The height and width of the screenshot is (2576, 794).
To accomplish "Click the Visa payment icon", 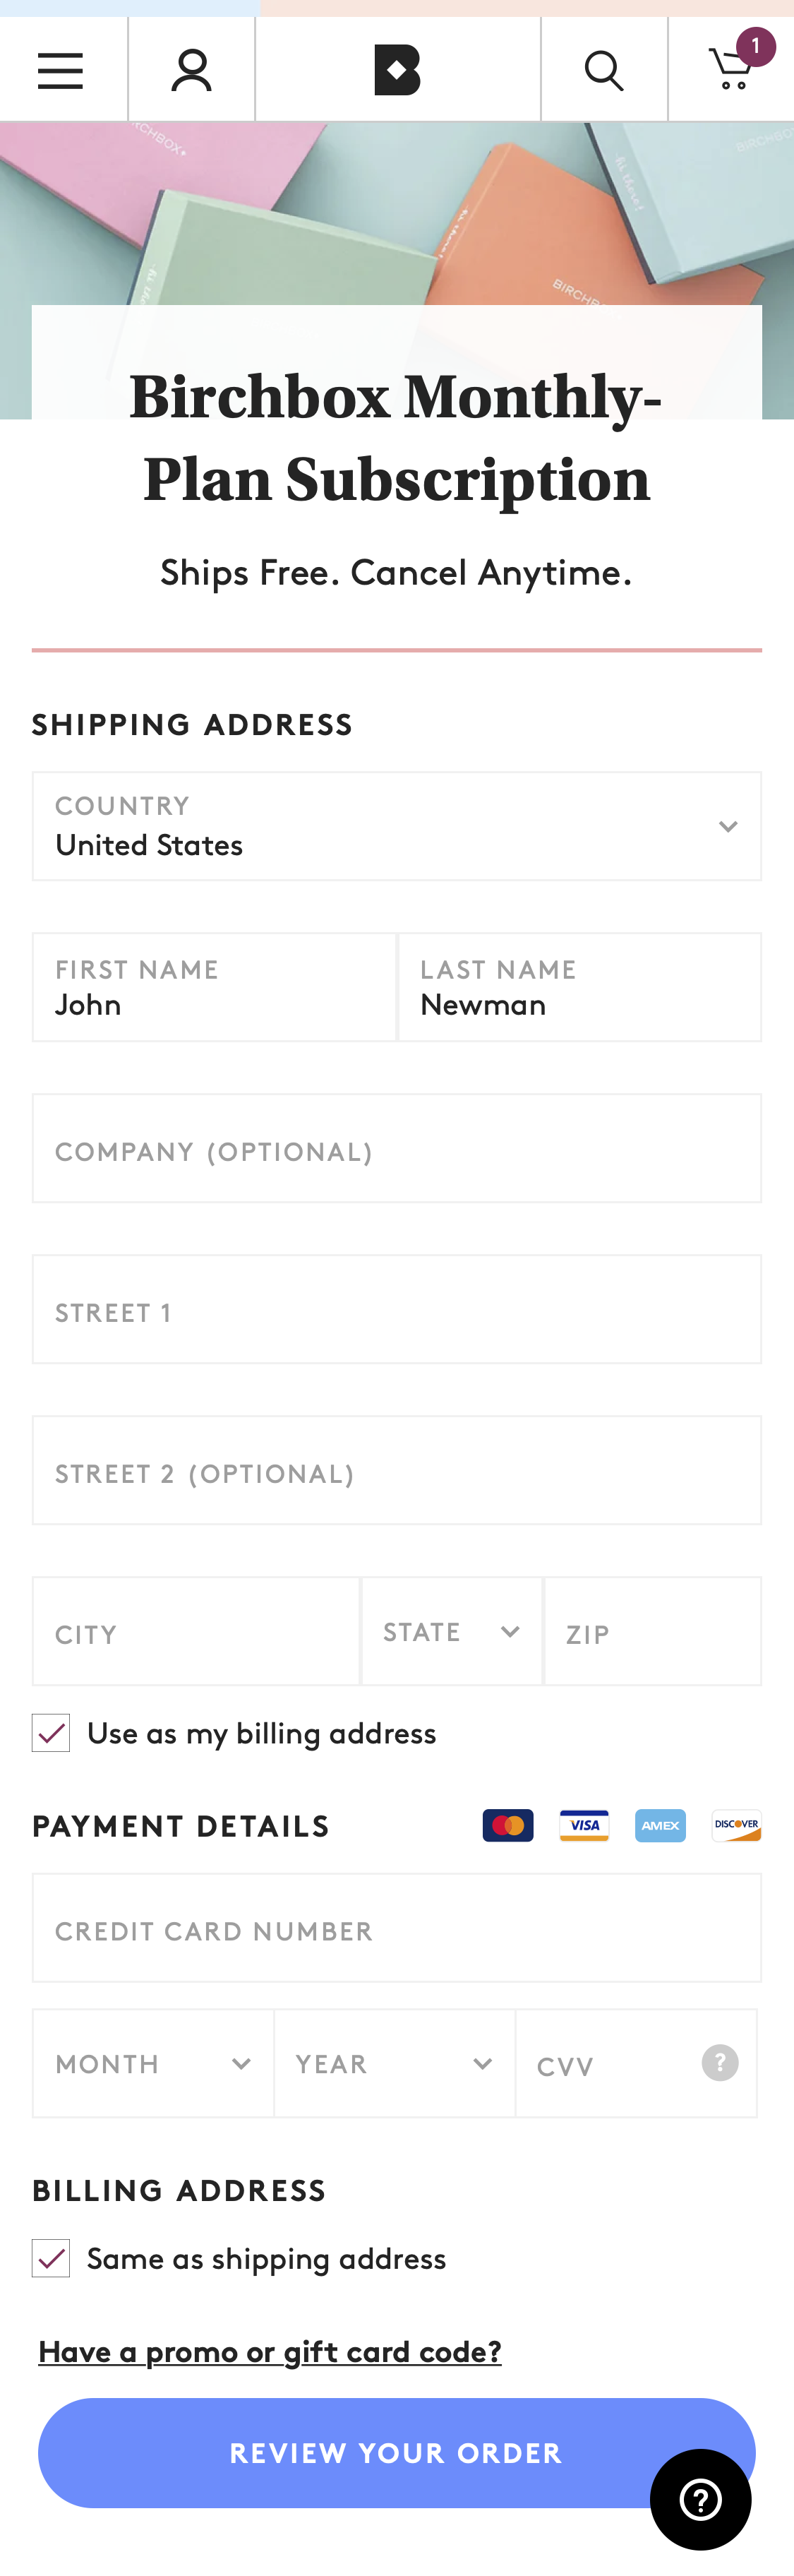I will 584,1825.
